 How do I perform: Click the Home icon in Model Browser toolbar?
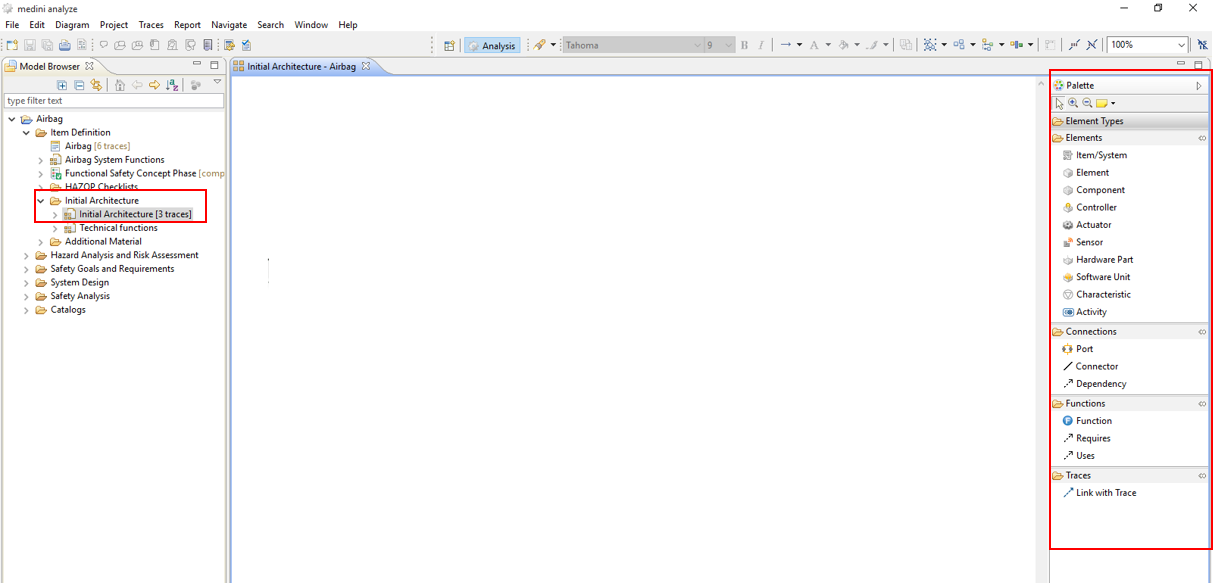click(x=120, y=86)
